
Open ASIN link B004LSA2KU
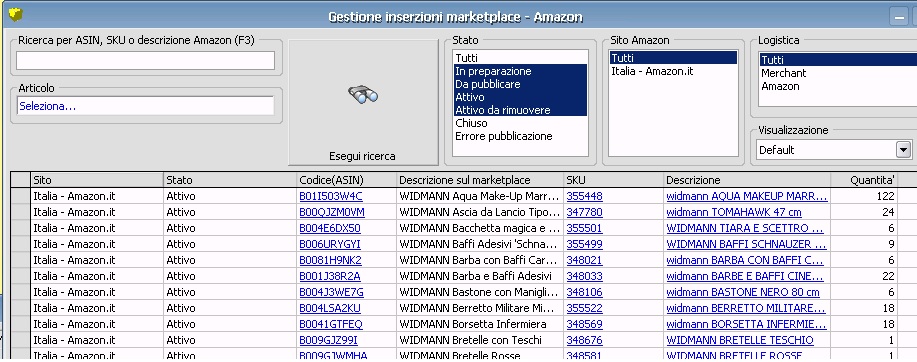pos(330,308)
